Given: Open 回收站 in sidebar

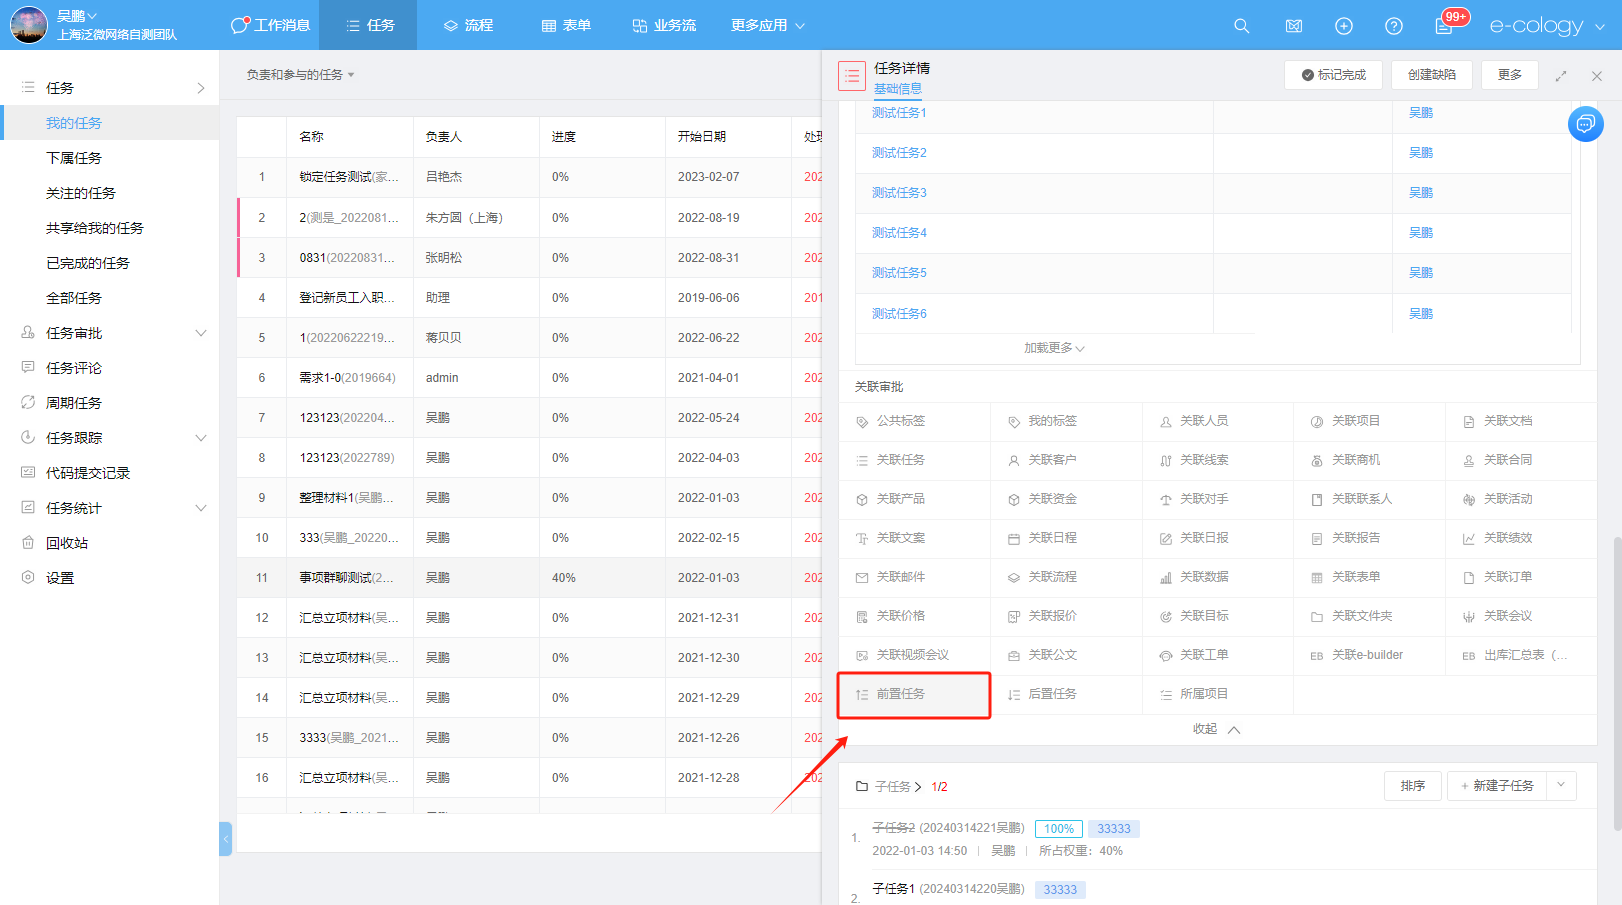Looking at the screenshot, I should [x=67, y=543].
